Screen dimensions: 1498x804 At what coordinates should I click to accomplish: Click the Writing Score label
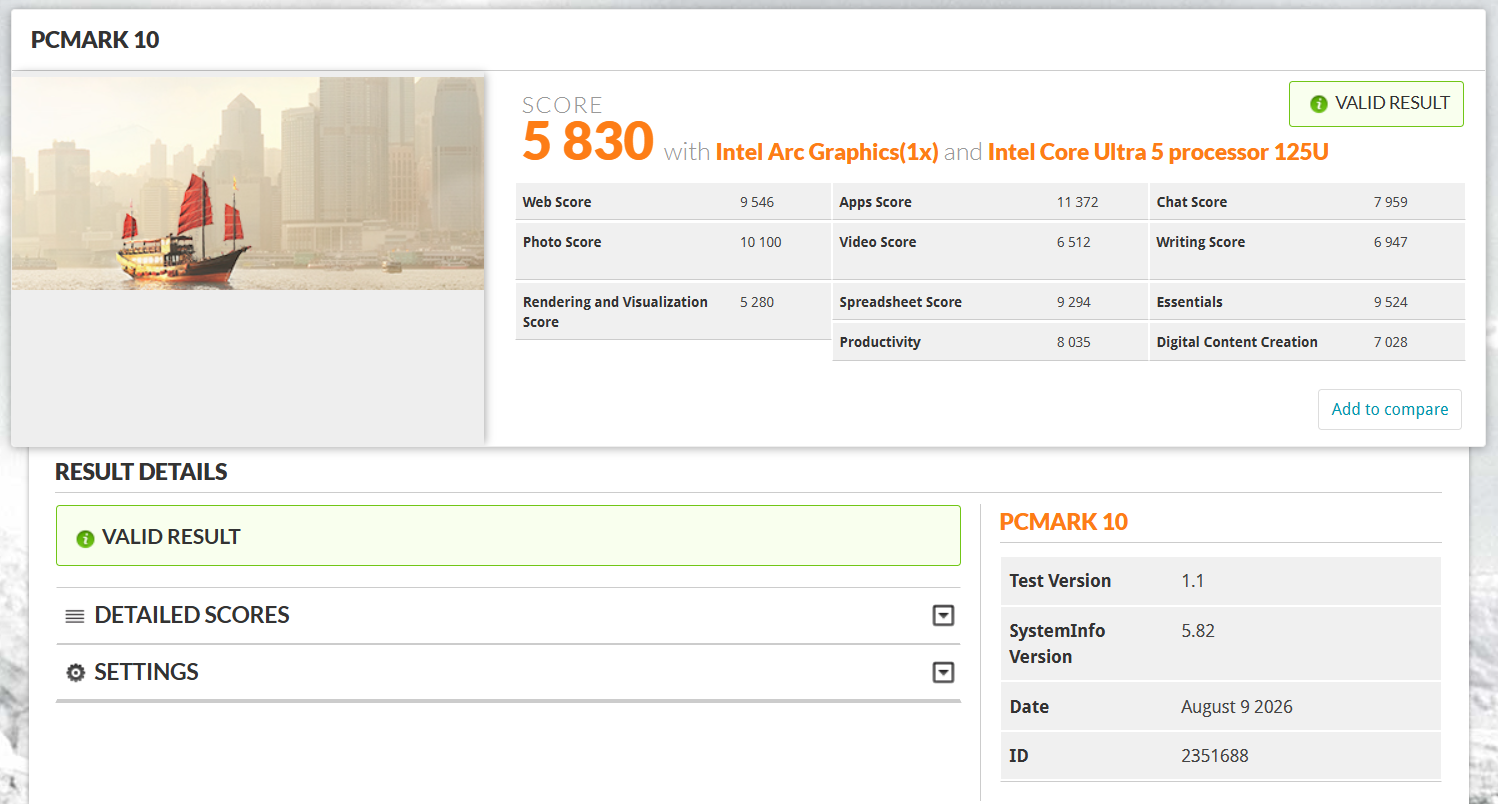point(1201,242)
